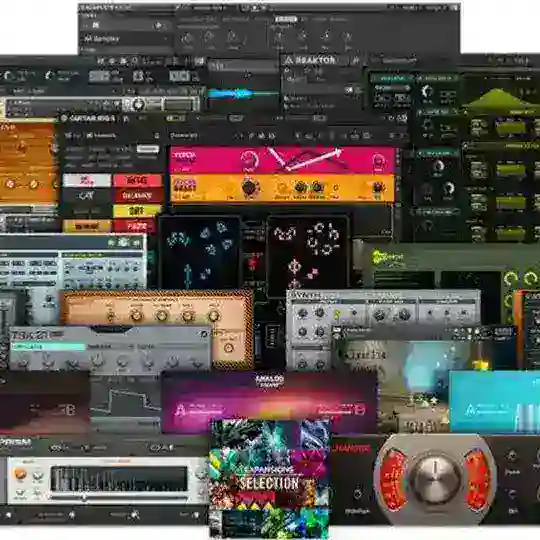Click the lone knob in lower amp panel
This screenshot has height=540, width=540.
(228, 347)
